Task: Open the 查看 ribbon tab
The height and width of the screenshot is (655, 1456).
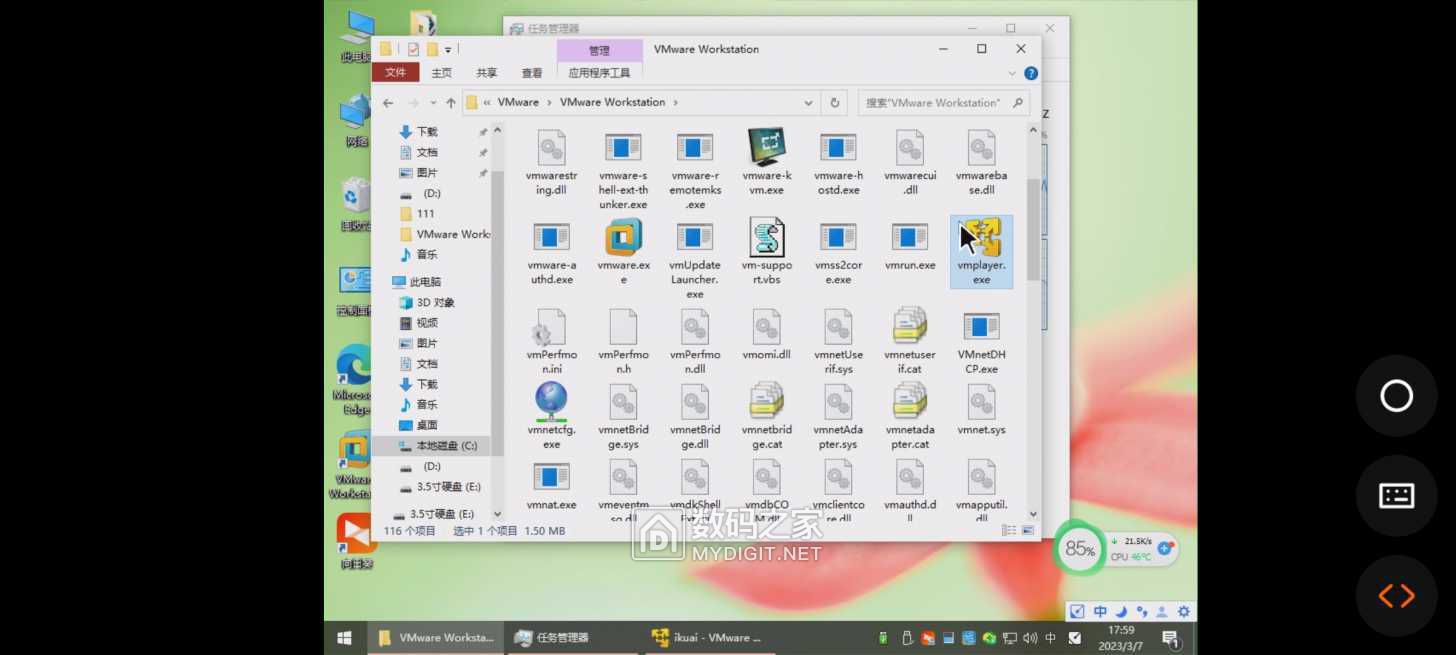Action: pos(532,72)
